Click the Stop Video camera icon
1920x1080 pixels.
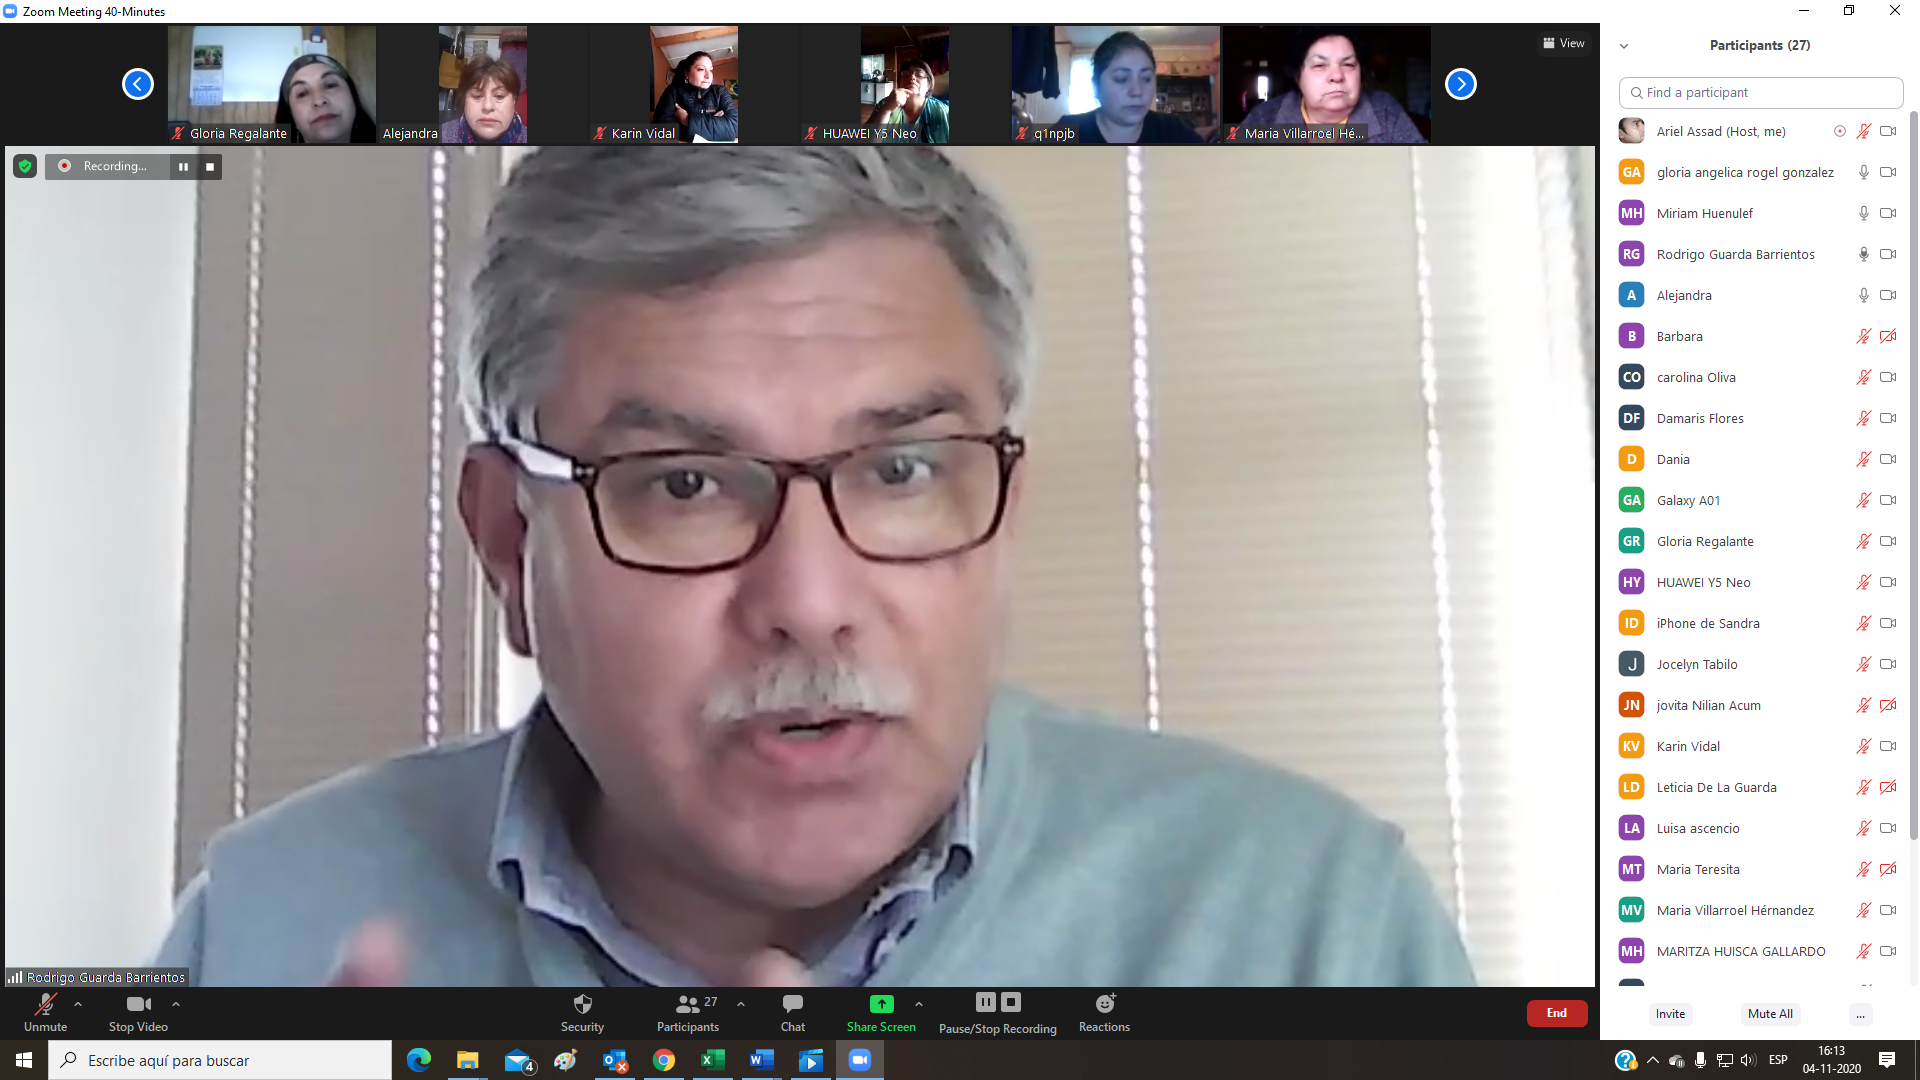tap(139, 1004)
